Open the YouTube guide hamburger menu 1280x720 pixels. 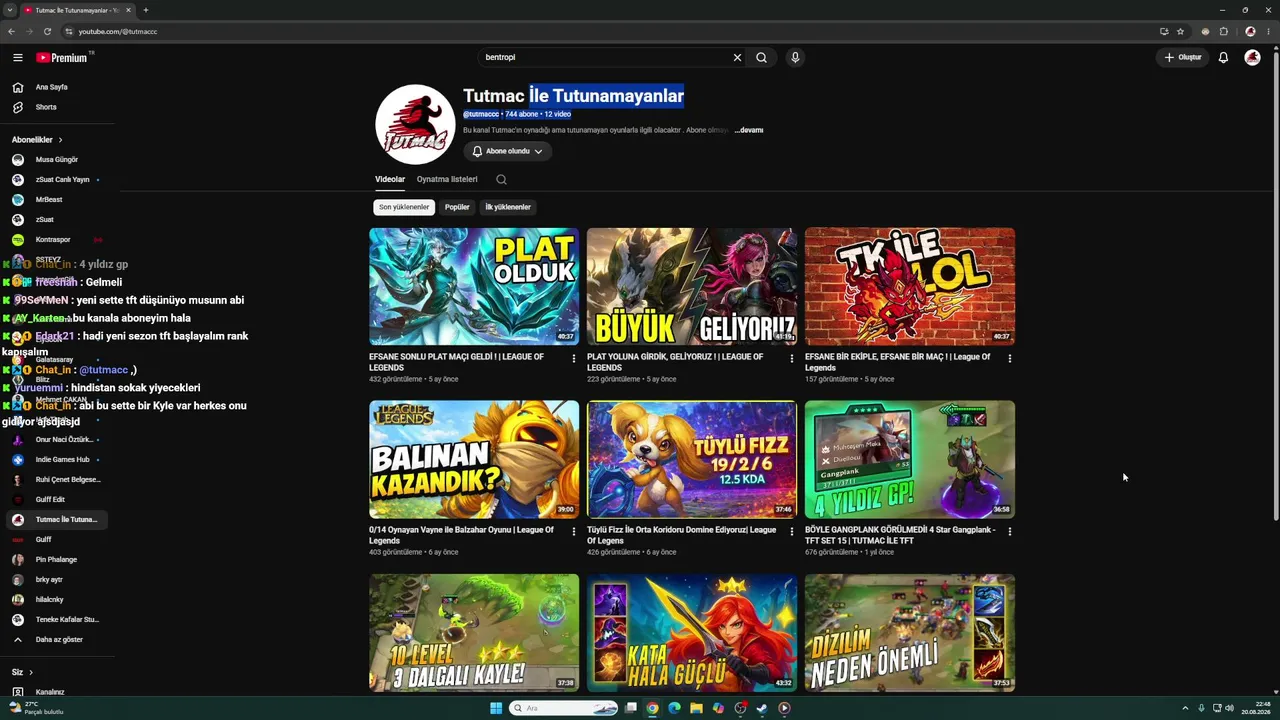click(17, 58)
